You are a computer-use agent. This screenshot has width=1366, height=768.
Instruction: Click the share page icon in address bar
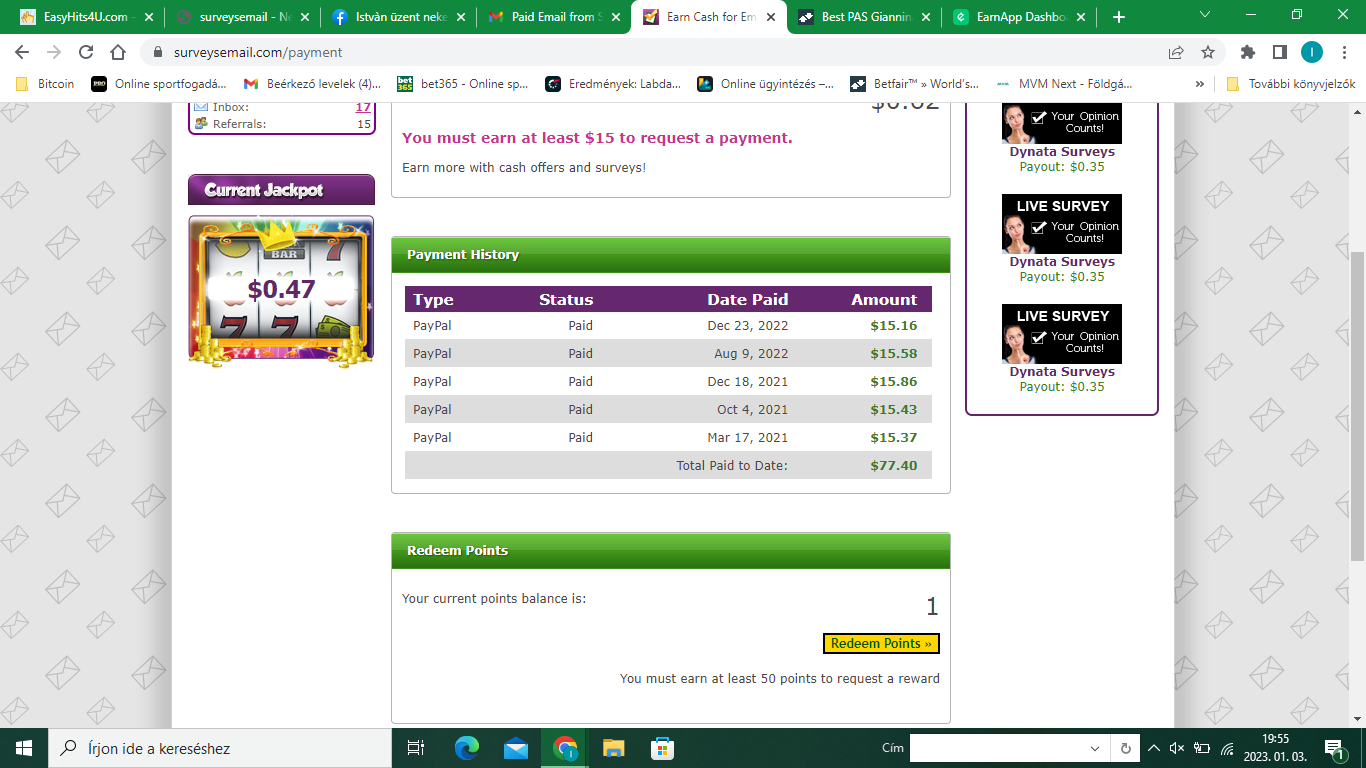(1176, 52)
